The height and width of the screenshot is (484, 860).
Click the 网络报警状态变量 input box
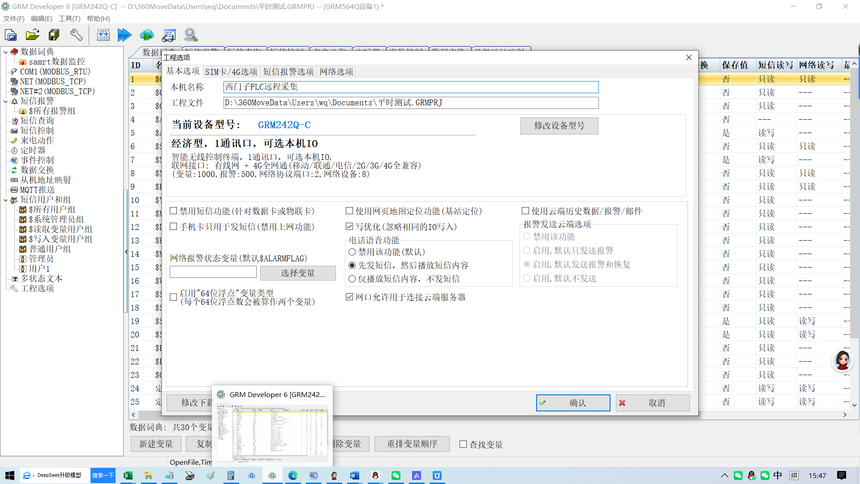pyautogui.click(x=213, y=272)
